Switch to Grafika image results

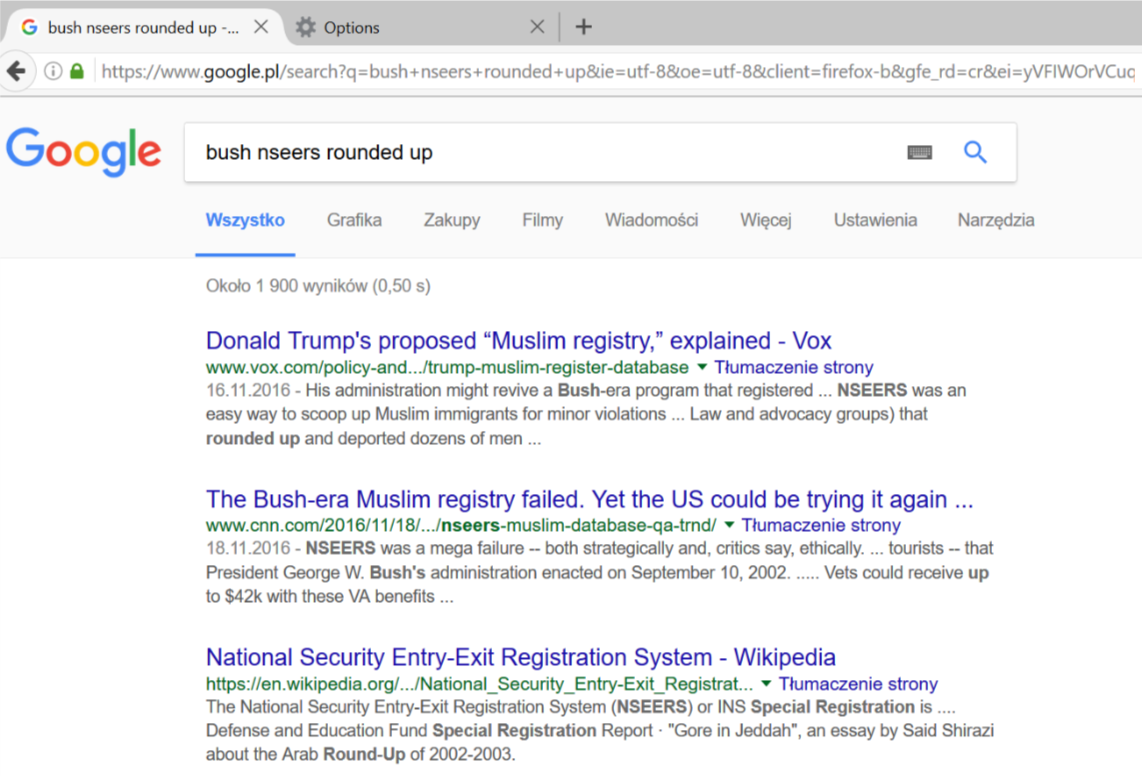354,220
